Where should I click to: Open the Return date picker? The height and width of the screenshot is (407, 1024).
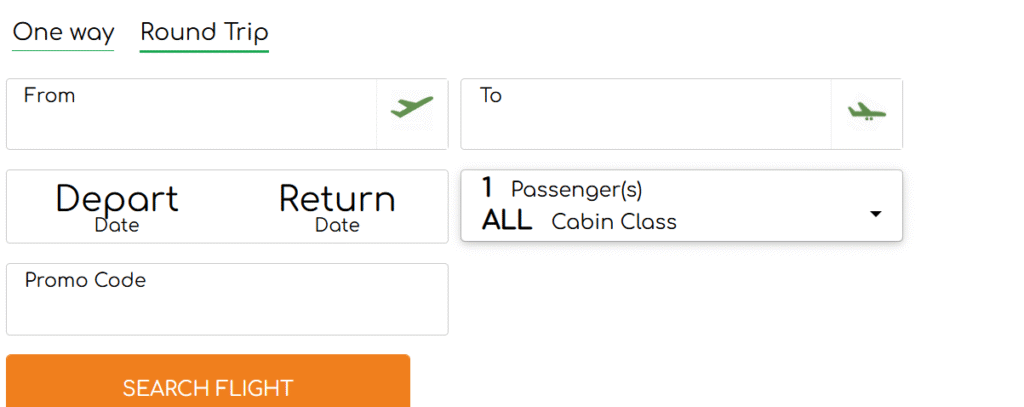click(x=337, y=207)
